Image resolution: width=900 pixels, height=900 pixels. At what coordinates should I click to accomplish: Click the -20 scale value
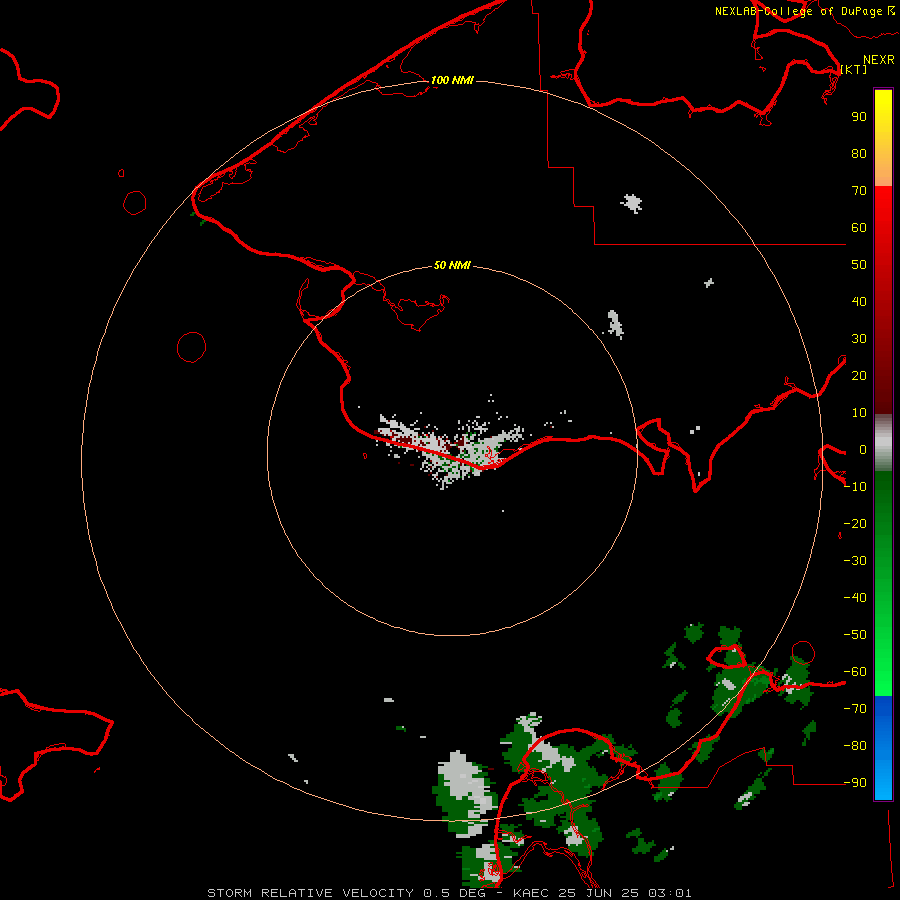click(x=855, y=523)
